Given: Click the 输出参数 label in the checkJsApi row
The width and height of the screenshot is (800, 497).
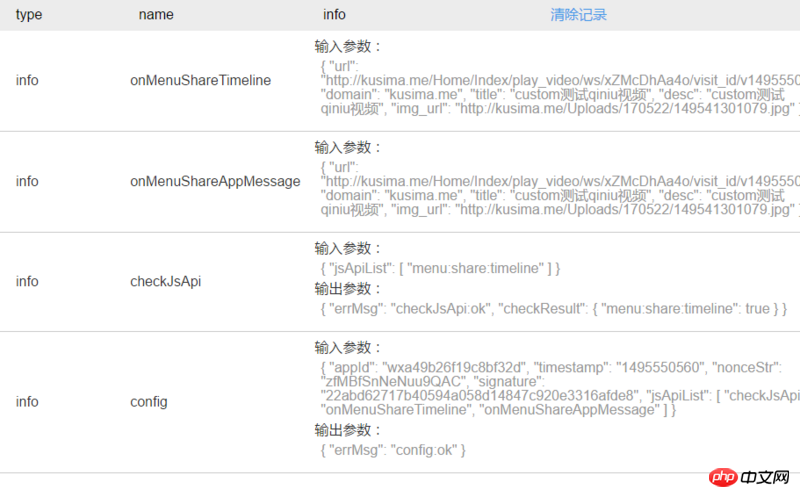Looking at the screenshot, I should [x=348, y=288].
